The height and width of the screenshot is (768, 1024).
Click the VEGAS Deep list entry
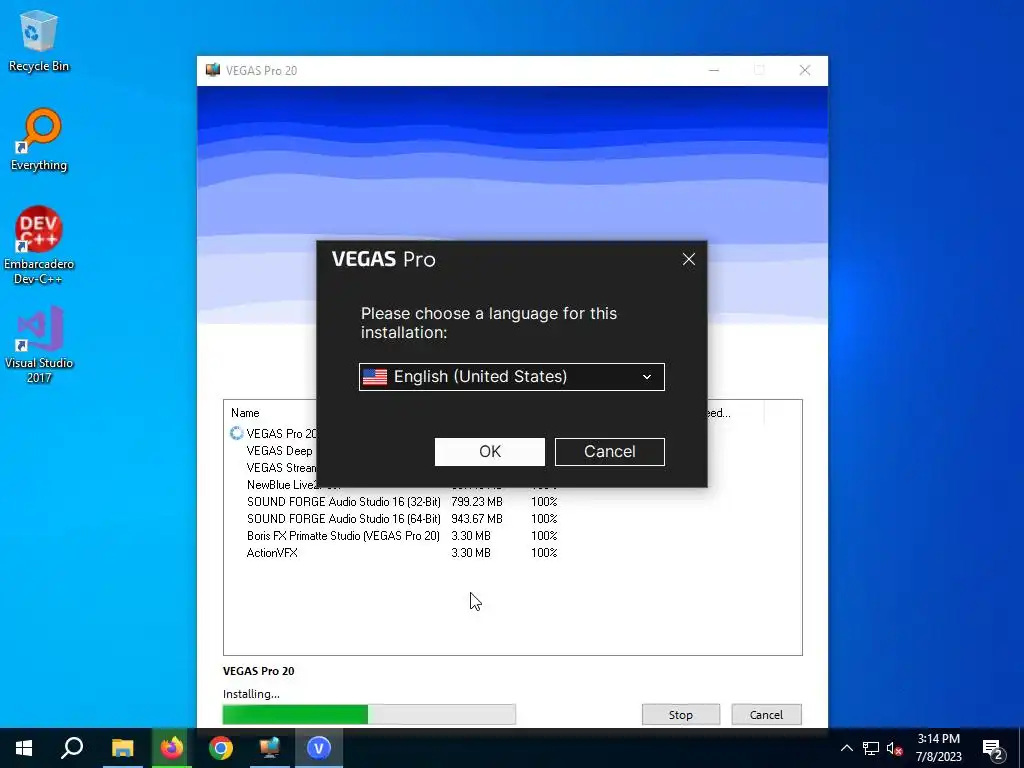(280, 451)
